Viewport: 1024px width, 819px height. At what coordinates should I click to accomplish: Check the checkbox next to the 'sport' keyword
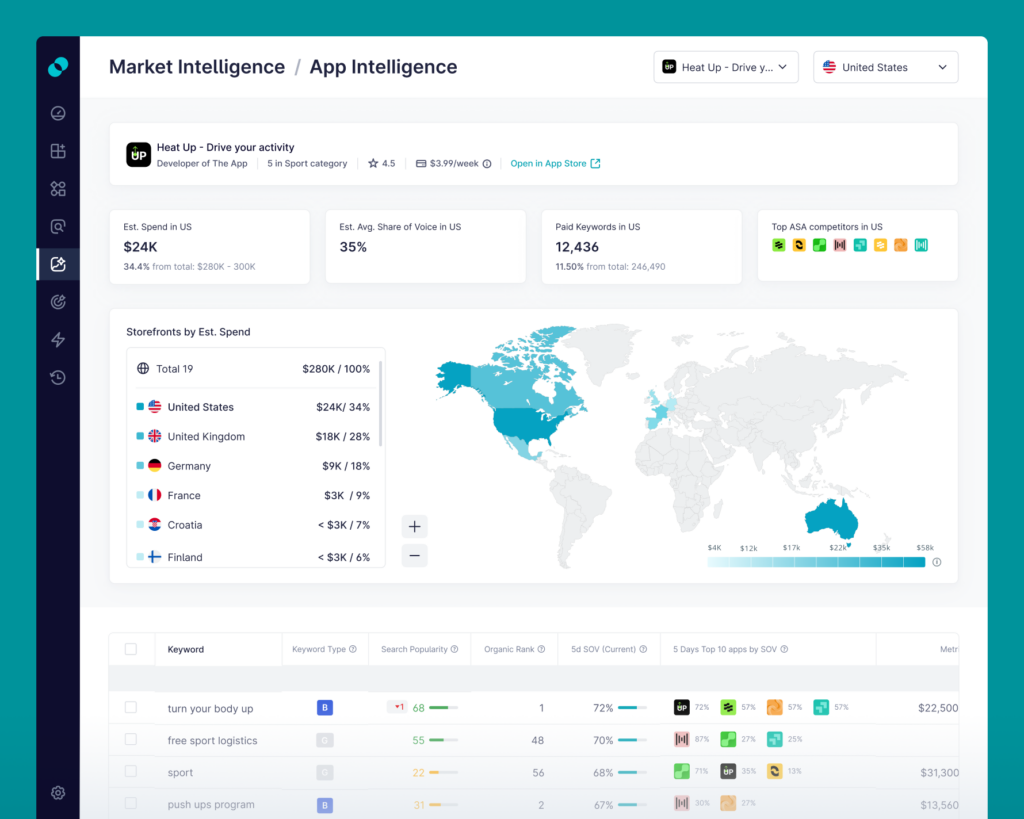click(131, 772)
